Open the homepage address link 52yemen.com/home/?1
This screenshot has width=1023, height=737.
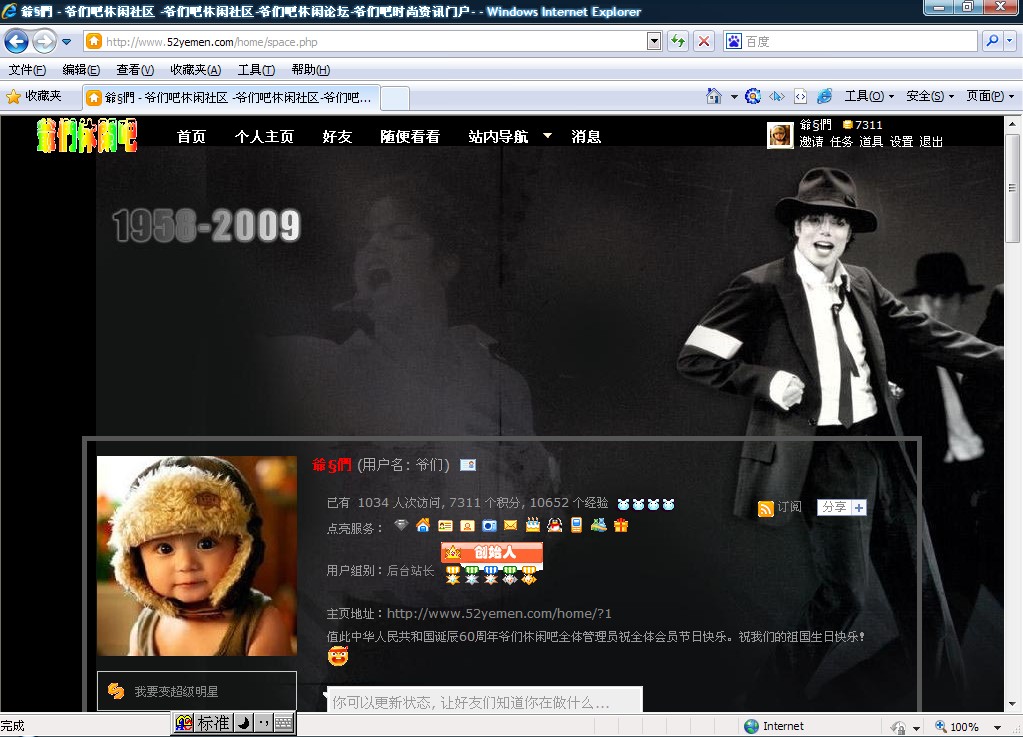click(x=499, y=613)
